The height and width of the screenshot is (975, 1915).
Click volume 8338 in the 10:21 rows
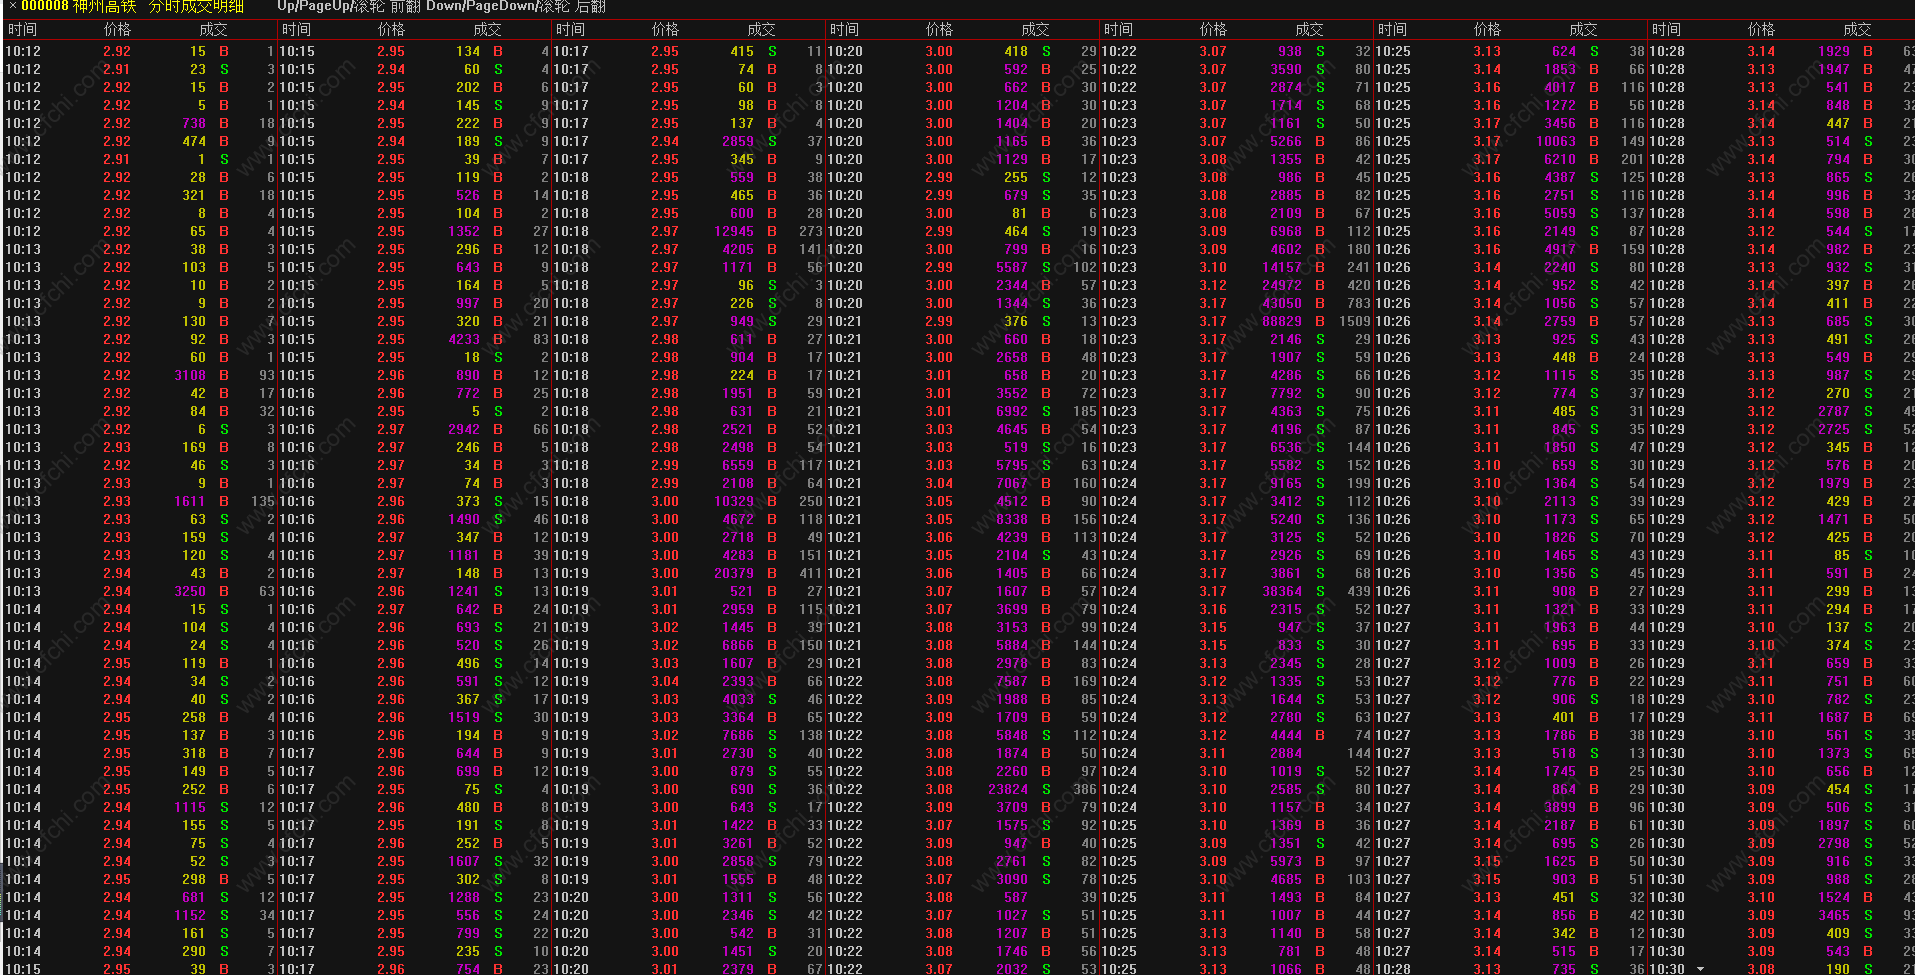(1012, 519)
